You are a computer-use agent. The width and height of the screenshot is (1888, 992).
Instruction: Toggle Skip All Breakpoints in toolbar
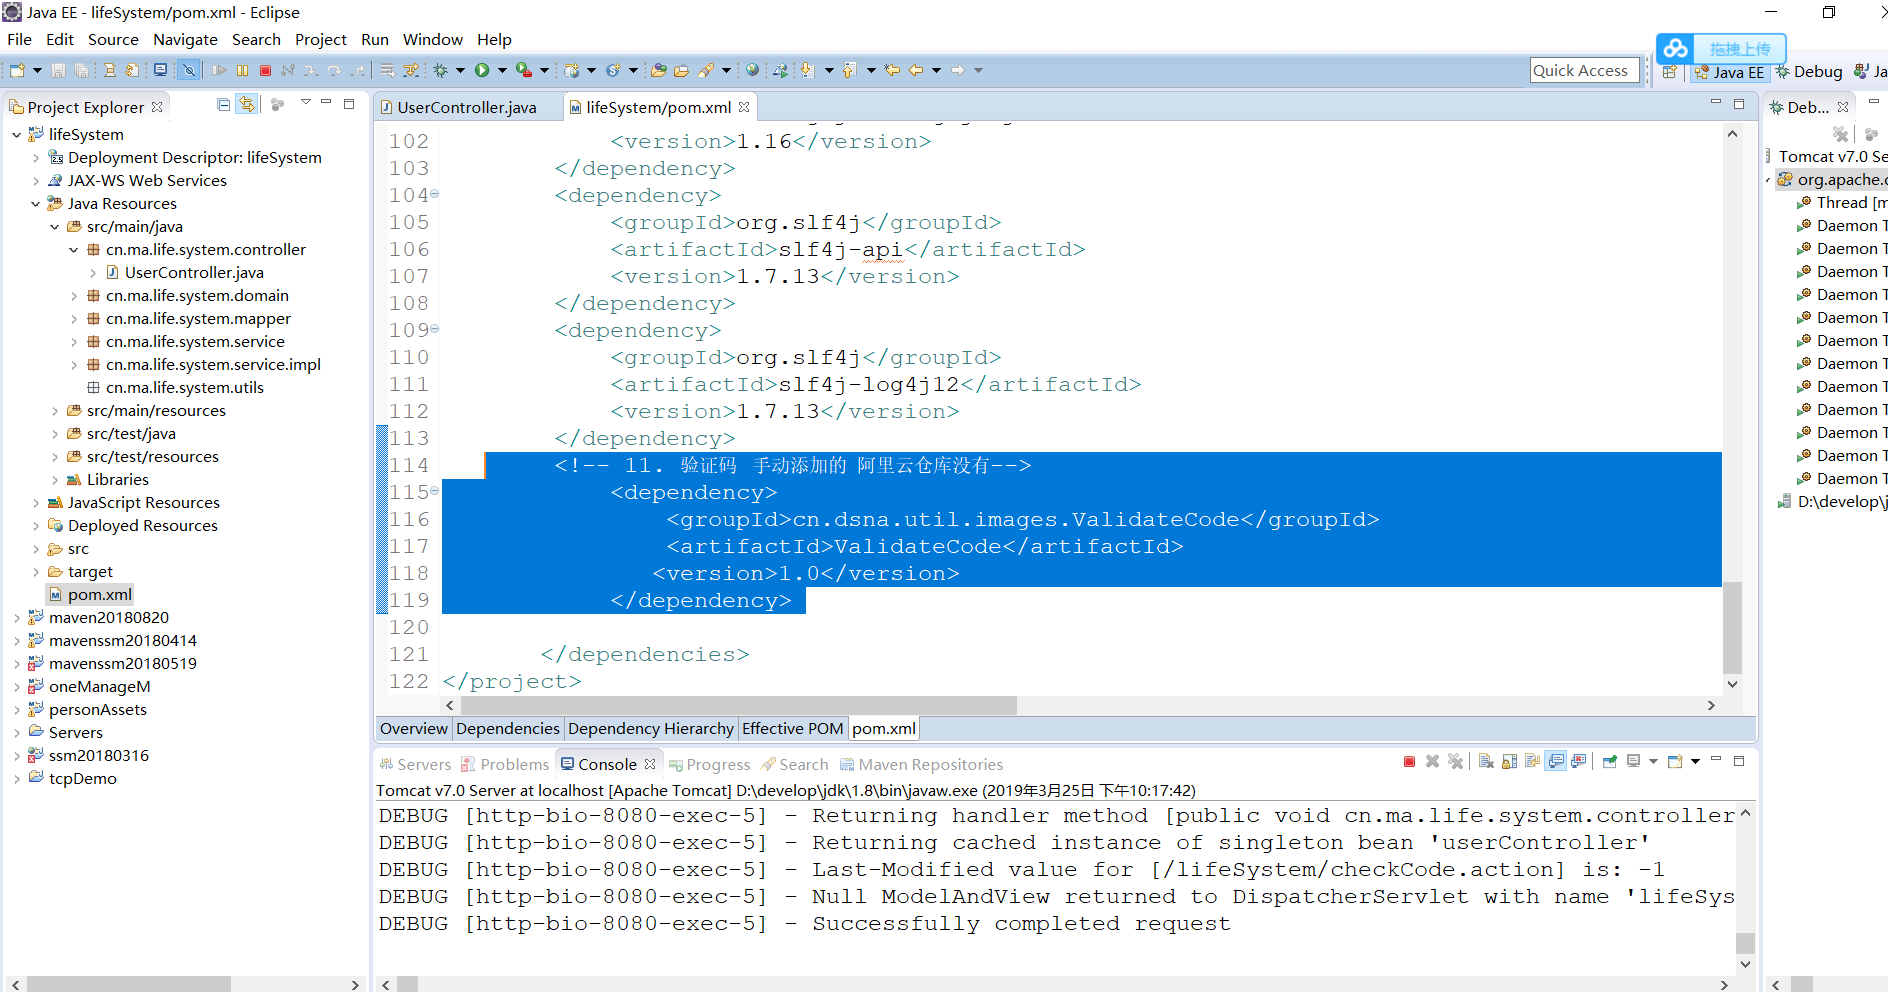tap(188, 70)
